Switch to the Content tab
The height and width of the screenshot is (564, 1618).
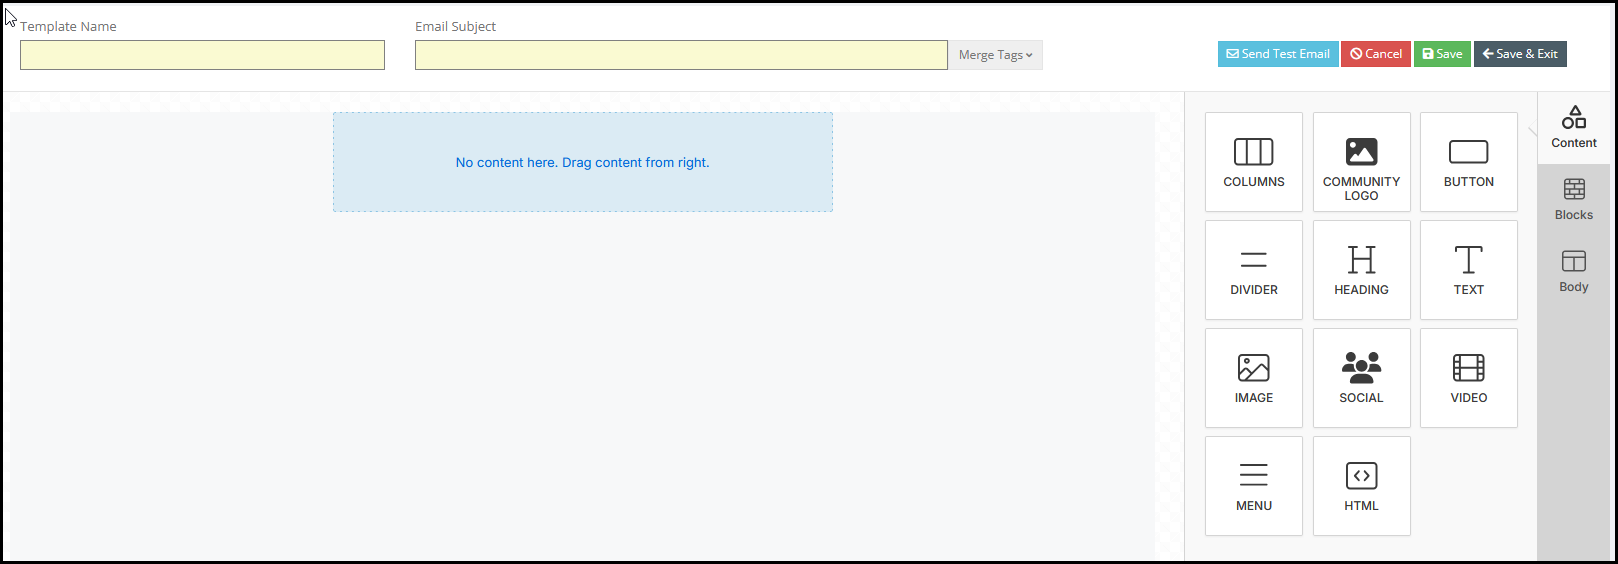coord(1574,128)
